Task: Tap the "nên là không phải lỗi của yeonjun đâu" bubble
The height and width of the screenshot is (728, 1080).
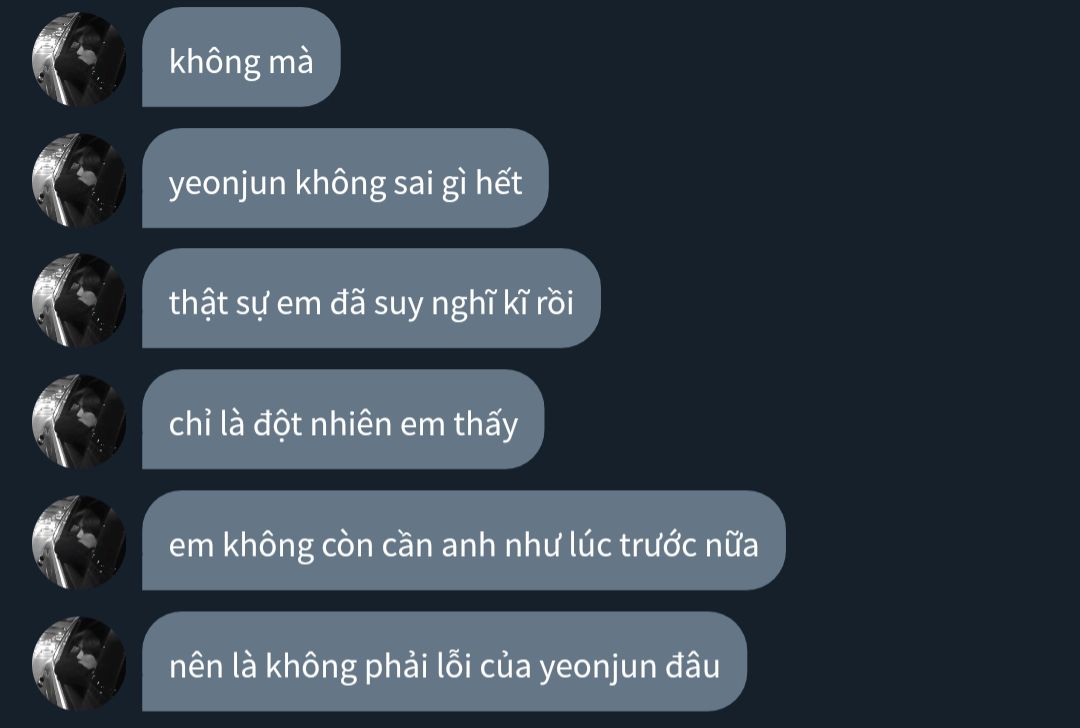Action: click(x=444, y=662)
